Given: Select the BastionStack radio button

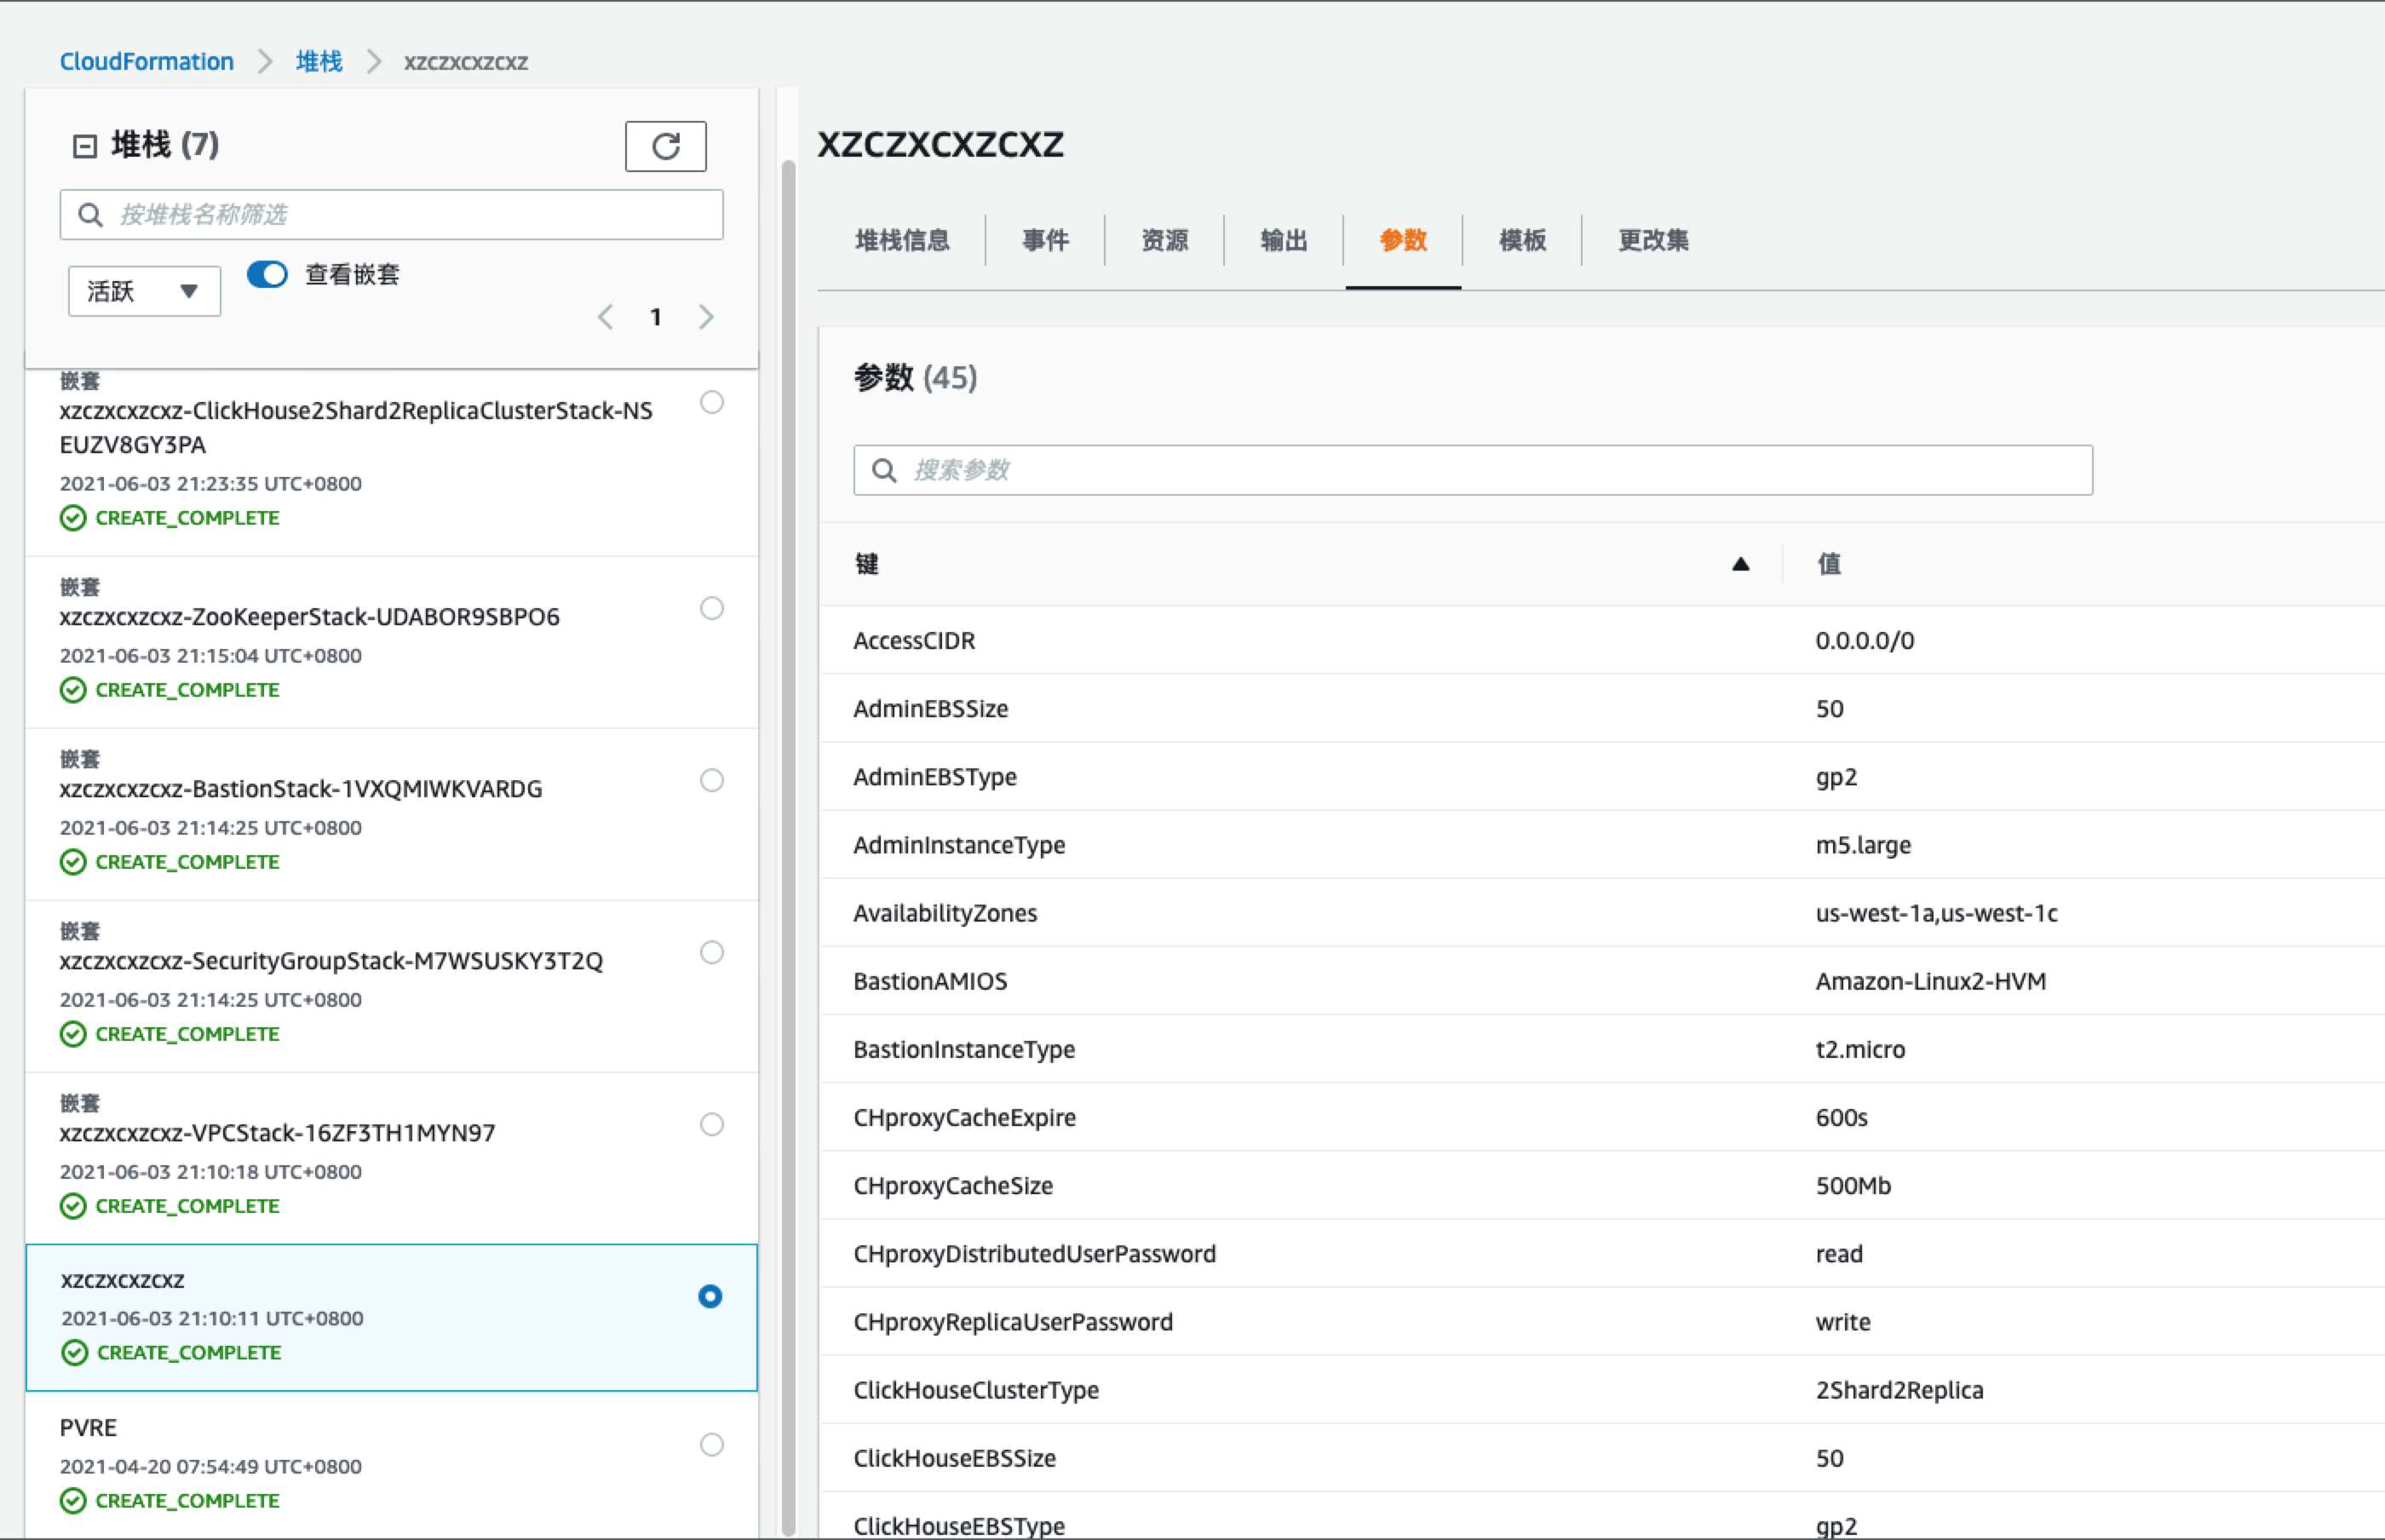Looking at the screenshot, I should (x=711, y=780).
